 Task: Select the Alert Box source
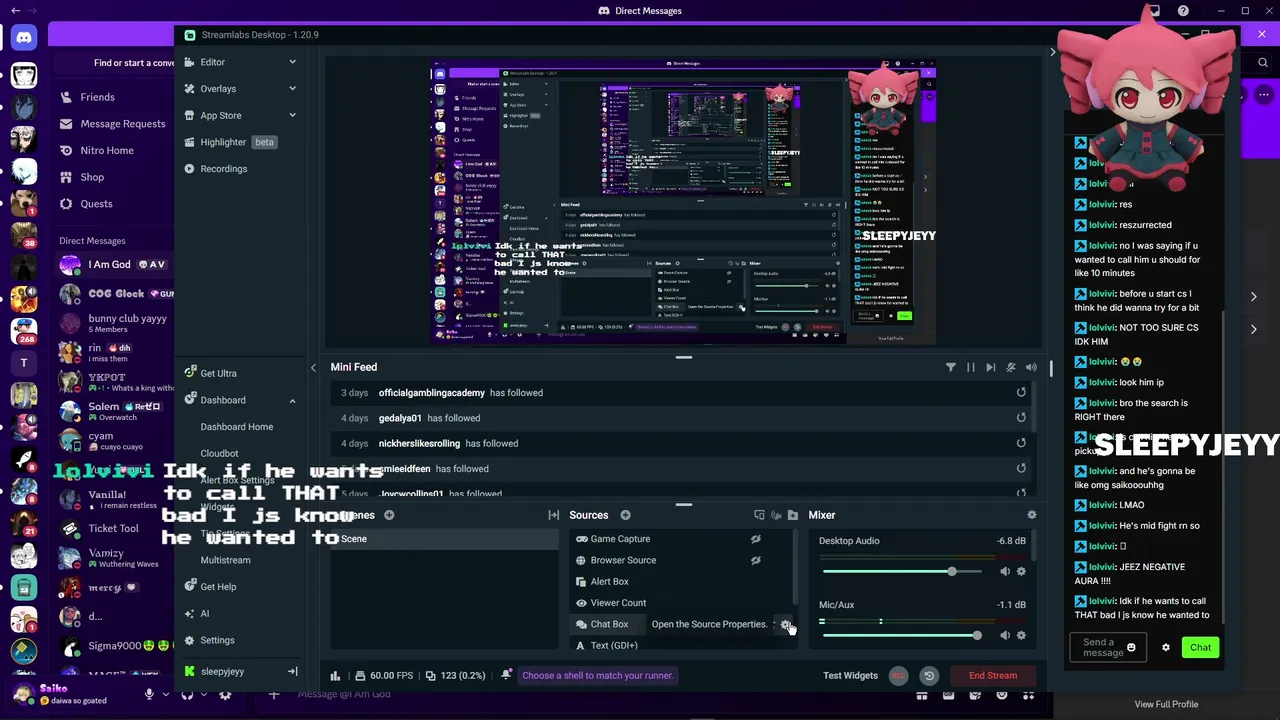[609, 582]
